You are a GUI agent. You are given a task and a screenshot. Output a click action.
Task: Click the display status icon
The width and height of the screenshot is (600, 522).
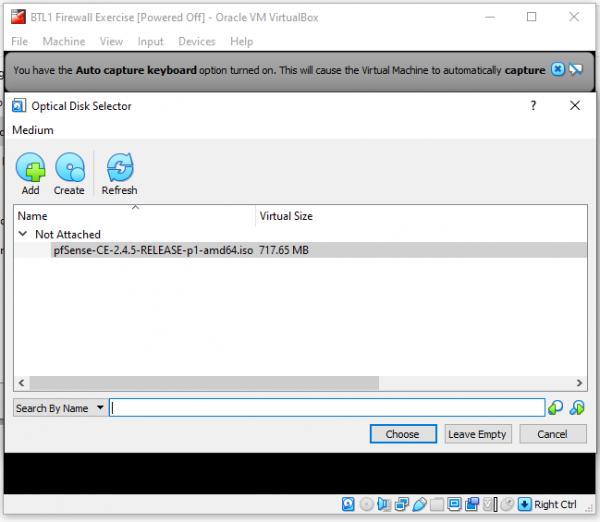[454, 504]
